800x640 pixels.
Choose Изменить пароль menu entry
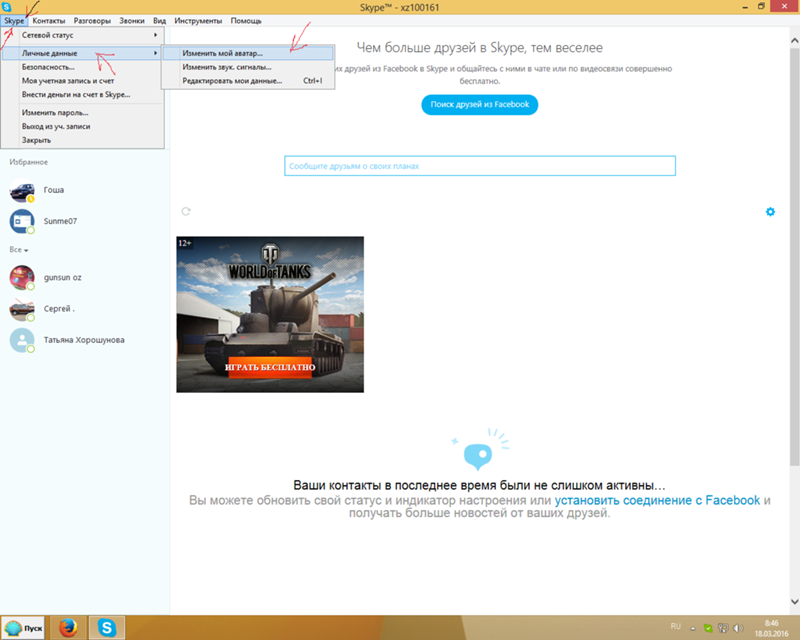[83, 112]
